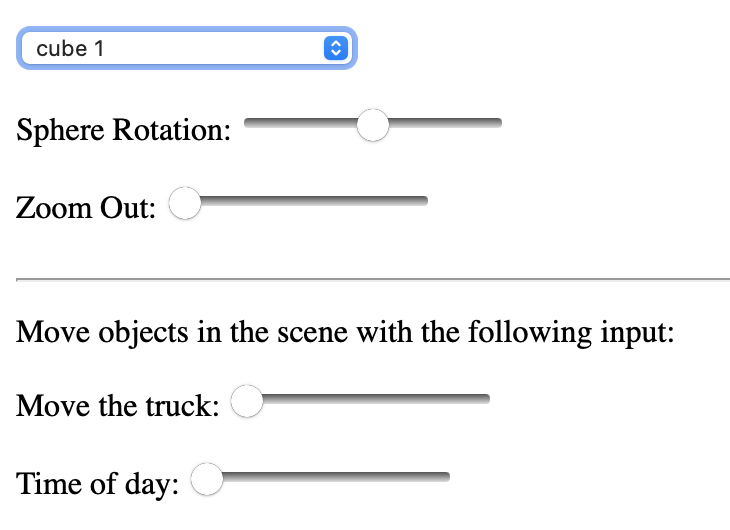Click the horizontal divider line
The image size is (730, 530).
(x=372, y=279)
